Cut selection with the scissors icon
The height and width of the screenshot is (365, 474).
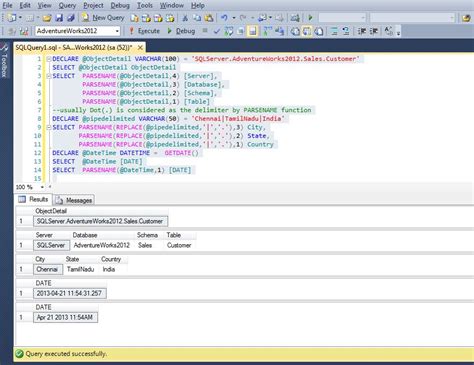185,18
